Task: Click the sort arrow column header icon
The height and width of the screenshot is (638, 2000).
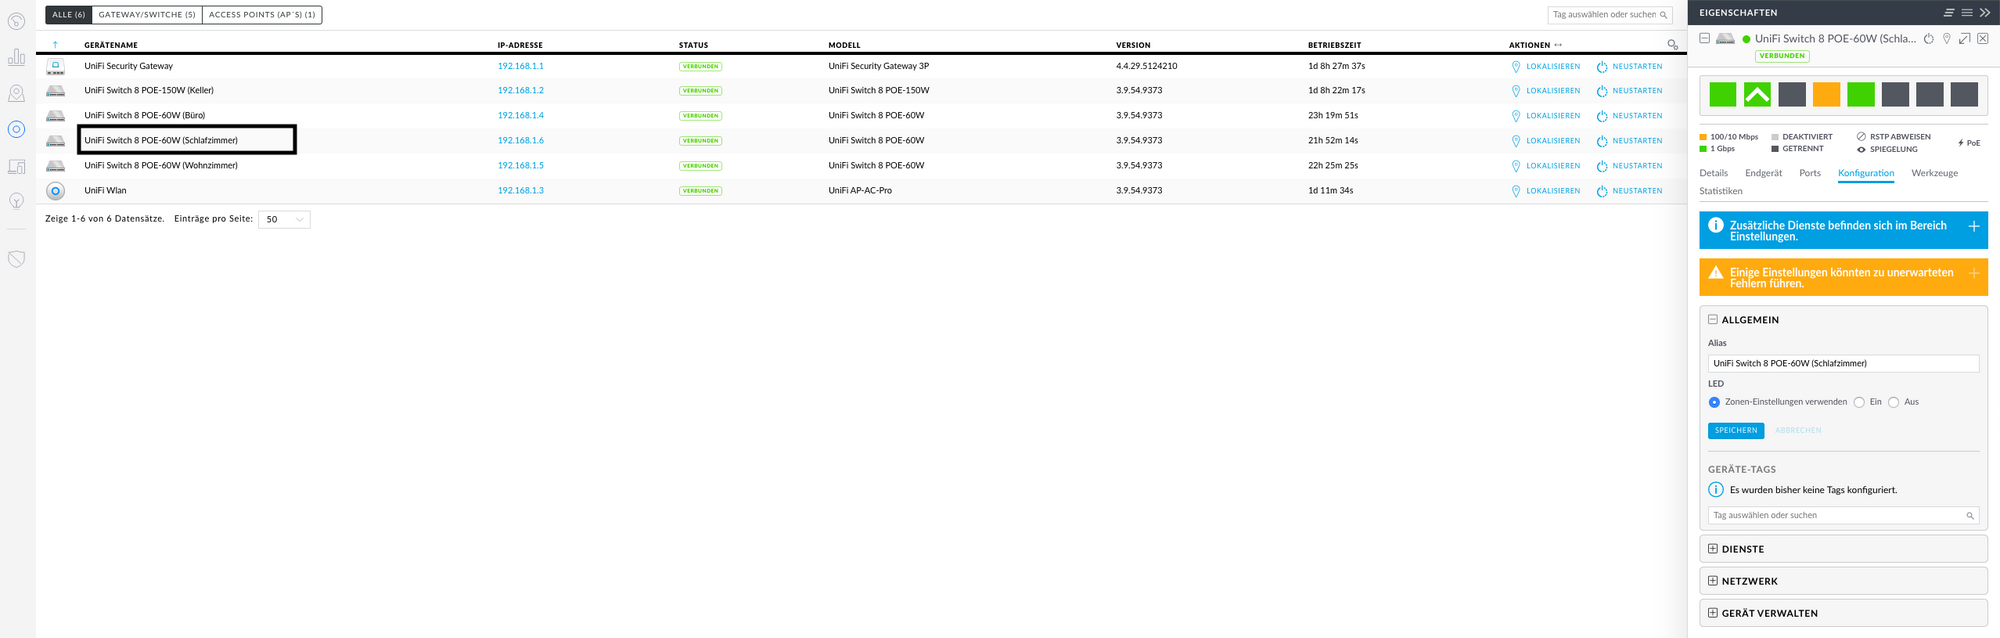Action: (55, 45)
